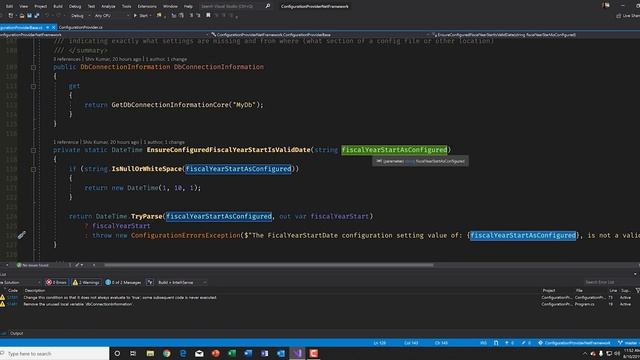Viewport: 640px width, 360px height.
Task: Click in the Windows search box
Action: click(55, 353)
